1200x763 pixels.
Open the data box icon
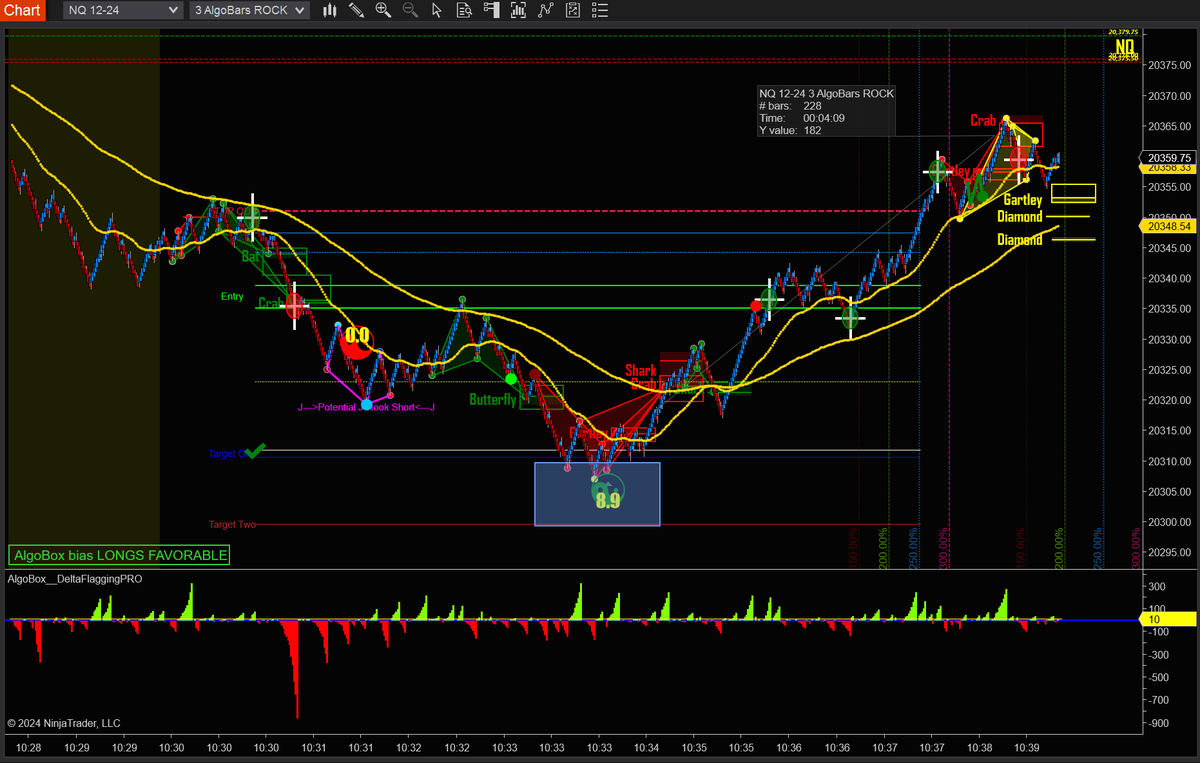tap(463, 10)
